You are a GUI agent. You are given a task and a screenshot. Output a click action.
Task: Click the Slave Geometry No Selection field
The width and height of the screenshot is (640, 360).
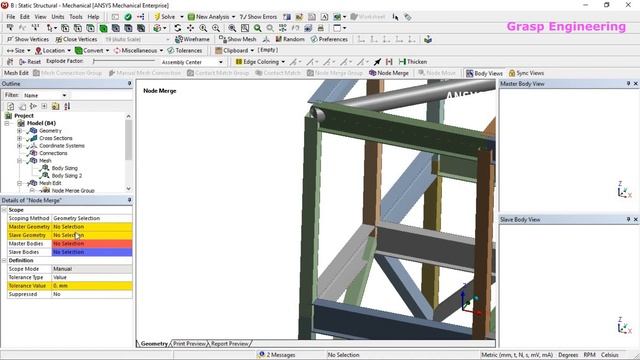pos(92,235)
